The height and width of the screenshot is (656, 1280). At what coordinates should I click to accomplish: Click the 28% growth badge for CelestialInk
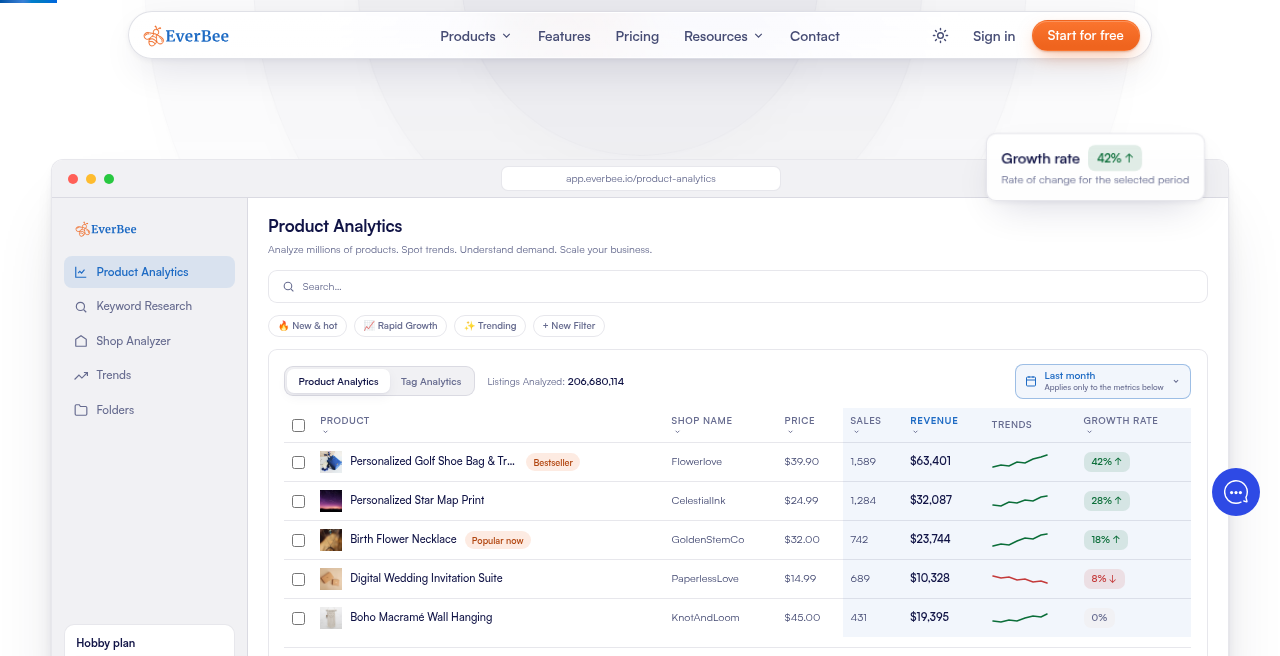click(1106, 501)
